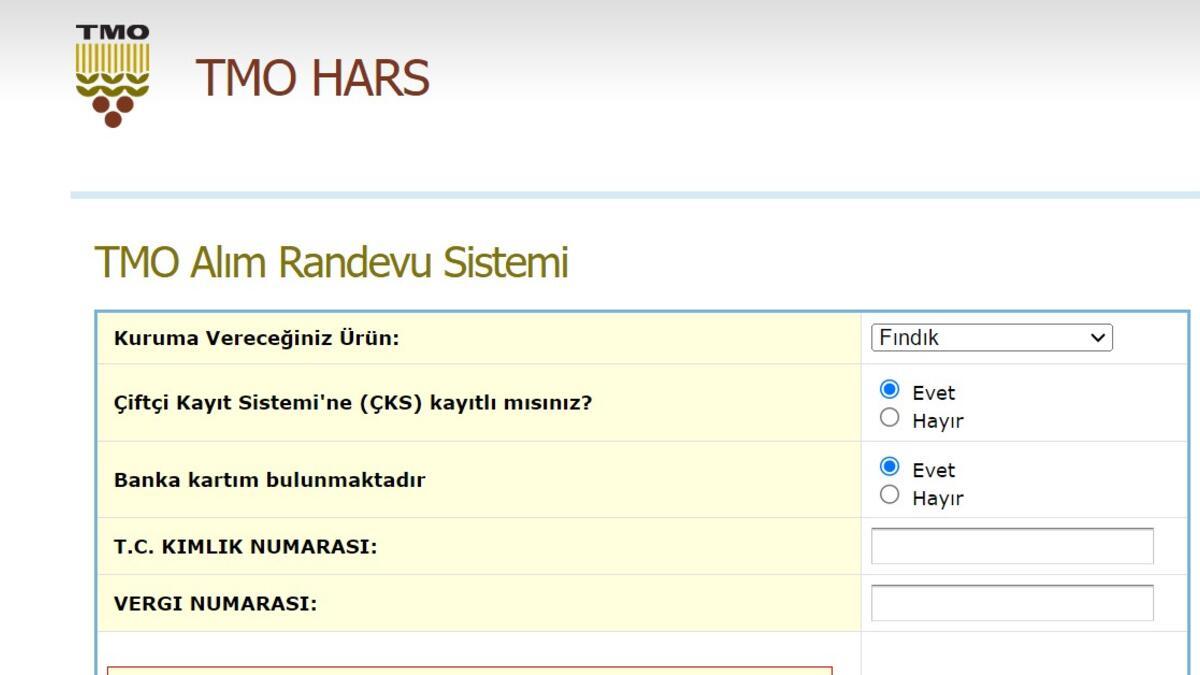Image resolution: width=1200 pixels, height=675 pixels.
Task: Click the TMO wheat logo
Action: point(112,77)
